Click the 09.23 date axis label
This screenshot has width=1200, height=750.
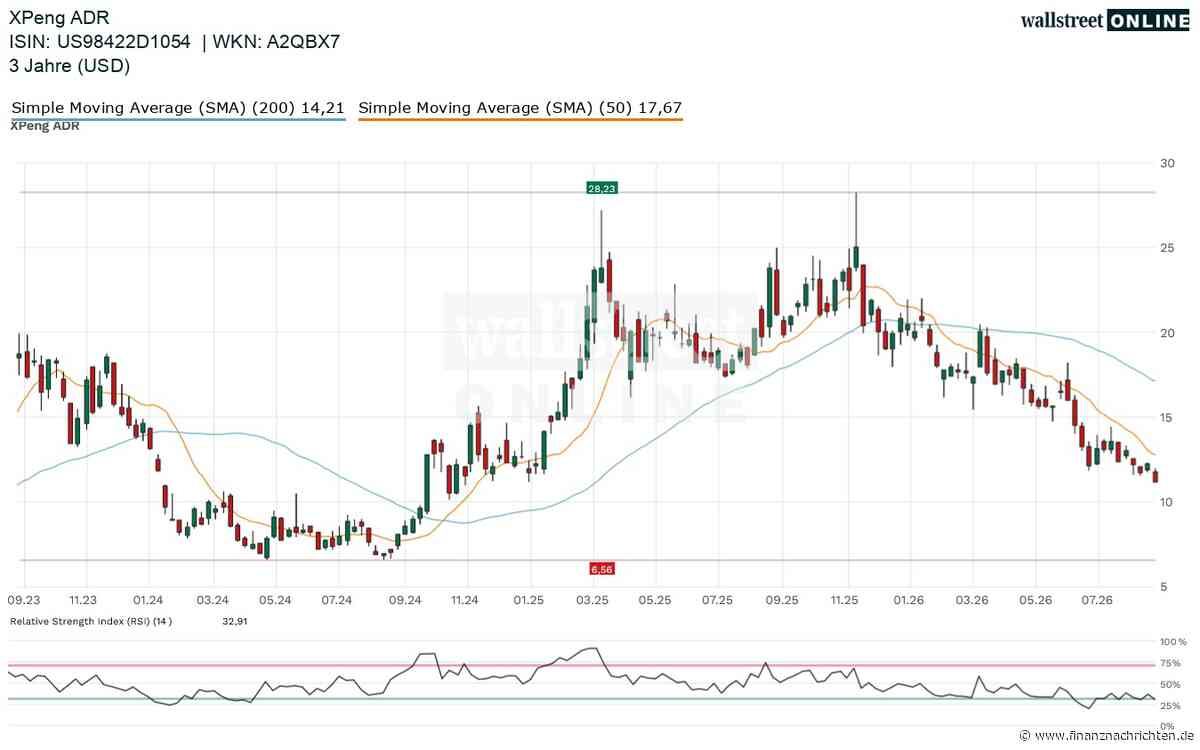point(23,600)
